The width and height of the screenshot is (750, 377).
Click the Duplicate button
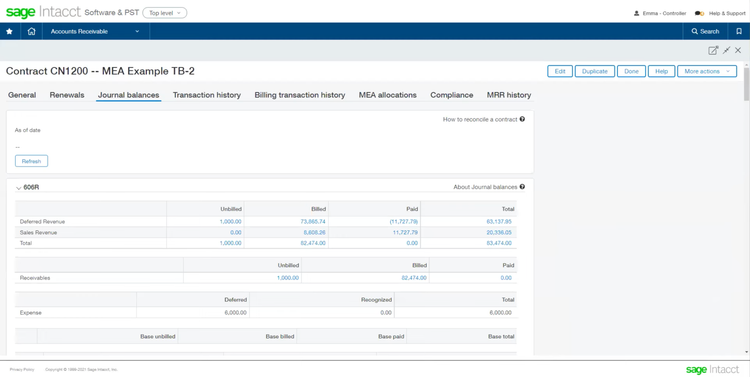[595, 71]
